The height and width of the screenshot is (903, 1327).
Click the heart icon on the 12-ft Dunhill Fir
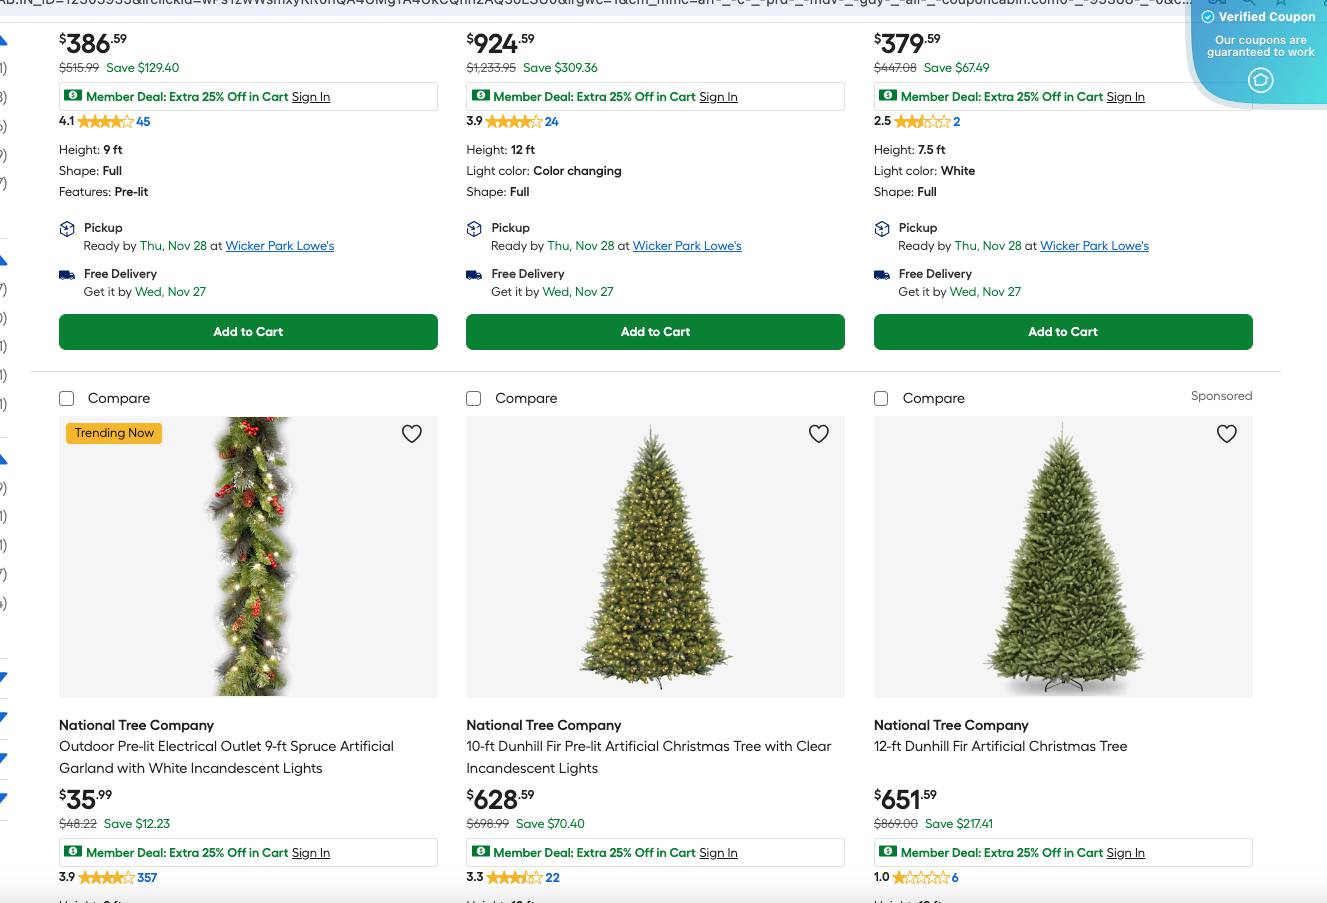point(1227,434)
